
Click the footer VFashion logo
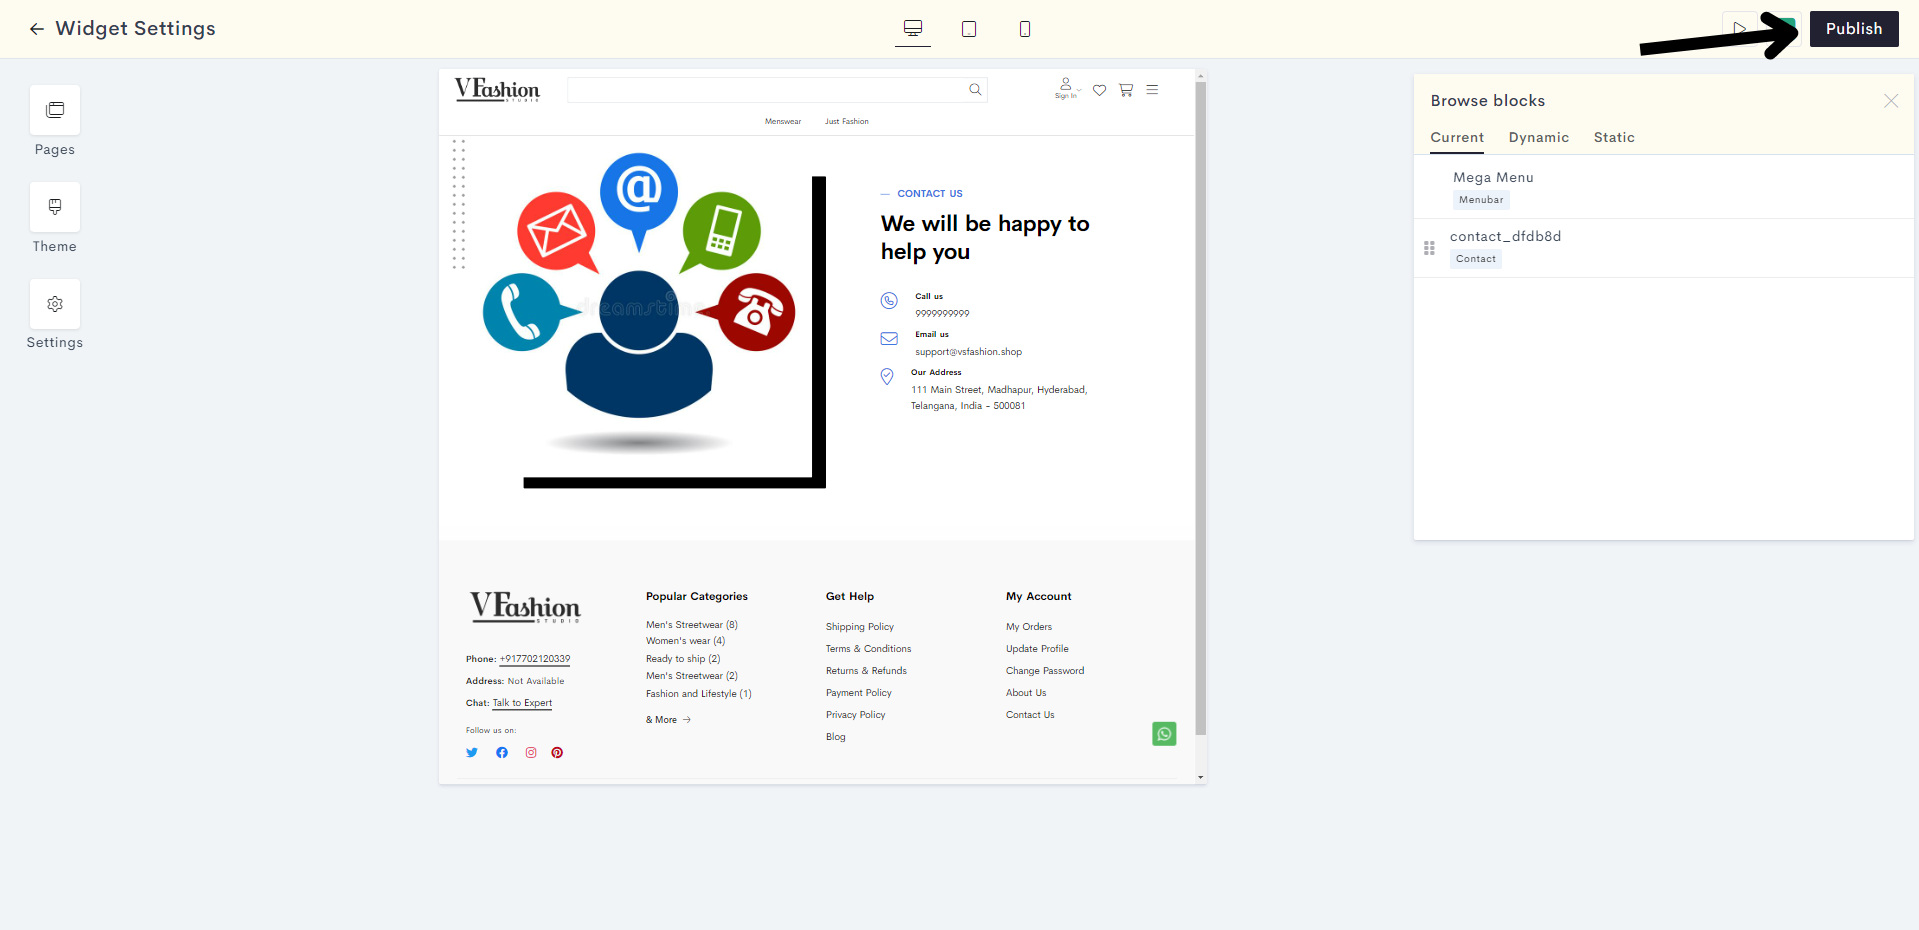(525, 607)
